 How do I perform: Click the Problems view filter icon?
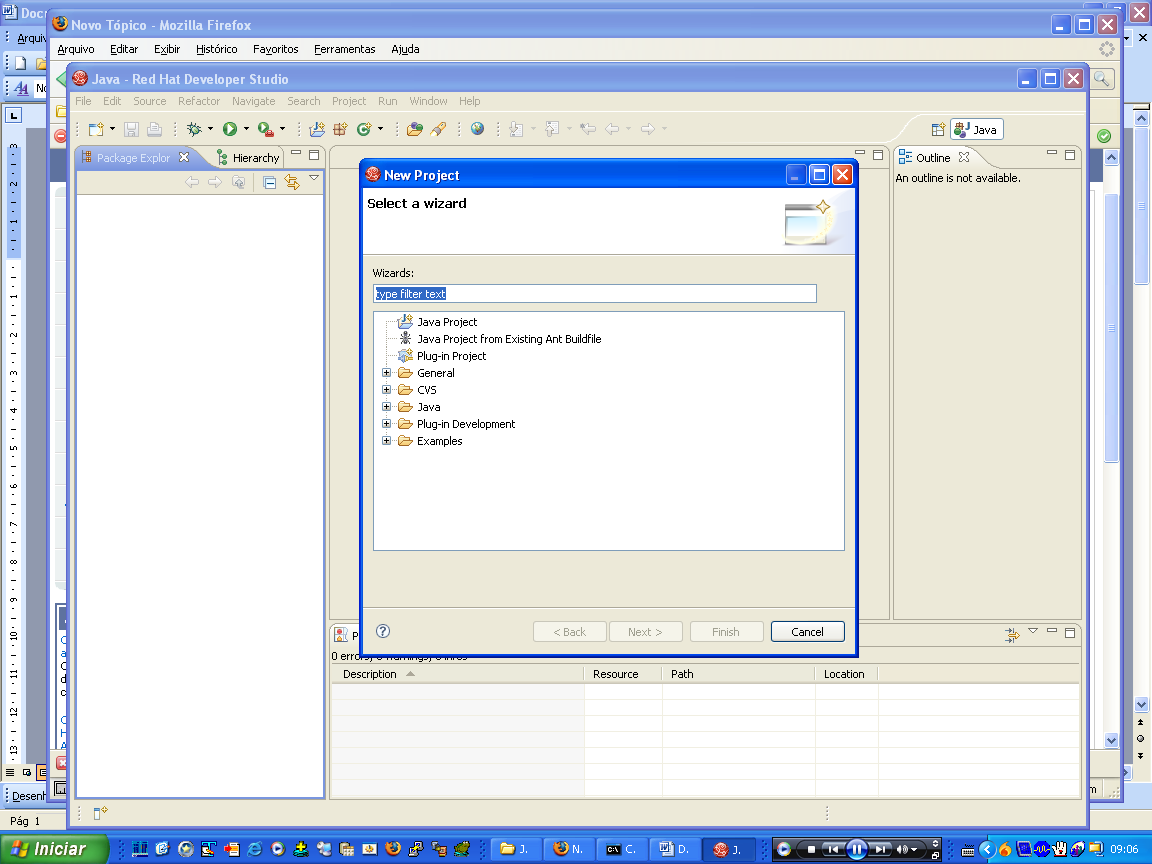click(1012, 635)
